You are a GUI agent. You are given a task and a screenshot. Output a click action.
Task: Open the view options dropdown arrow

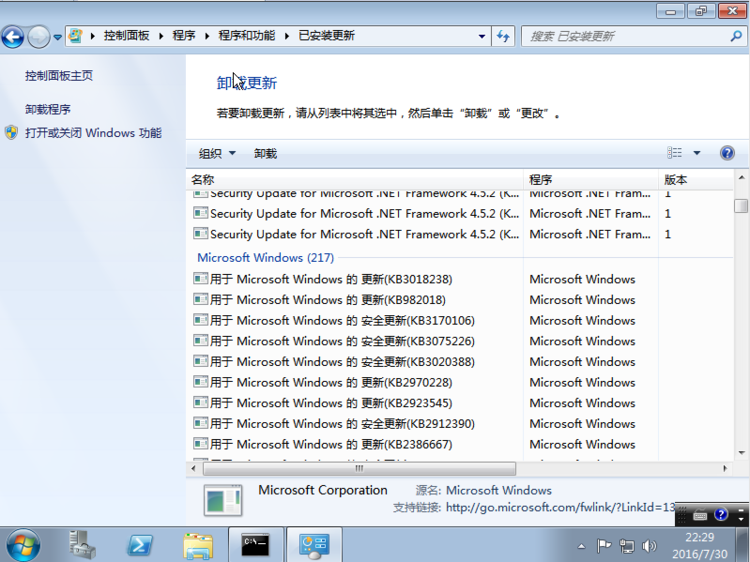(697, 153)
